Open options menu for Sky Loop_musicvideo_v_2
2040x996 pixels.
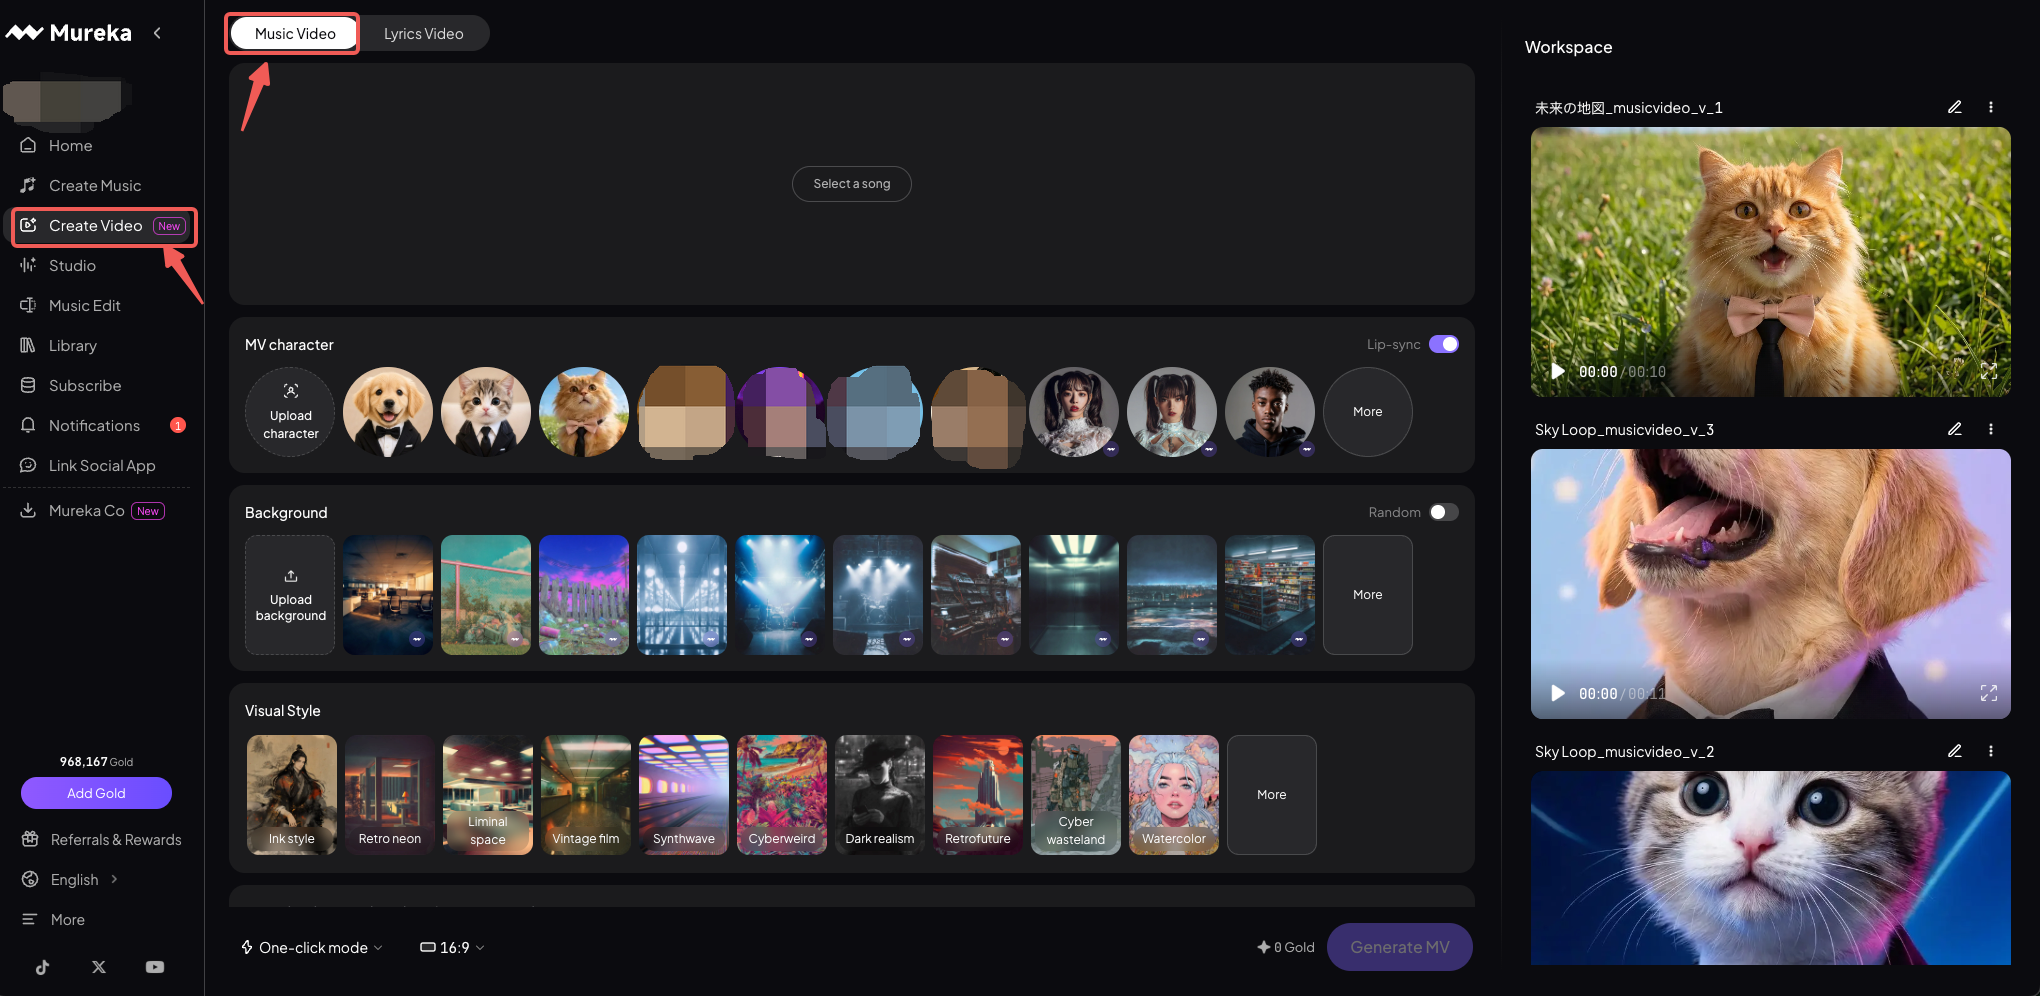tap(1990, 751)
